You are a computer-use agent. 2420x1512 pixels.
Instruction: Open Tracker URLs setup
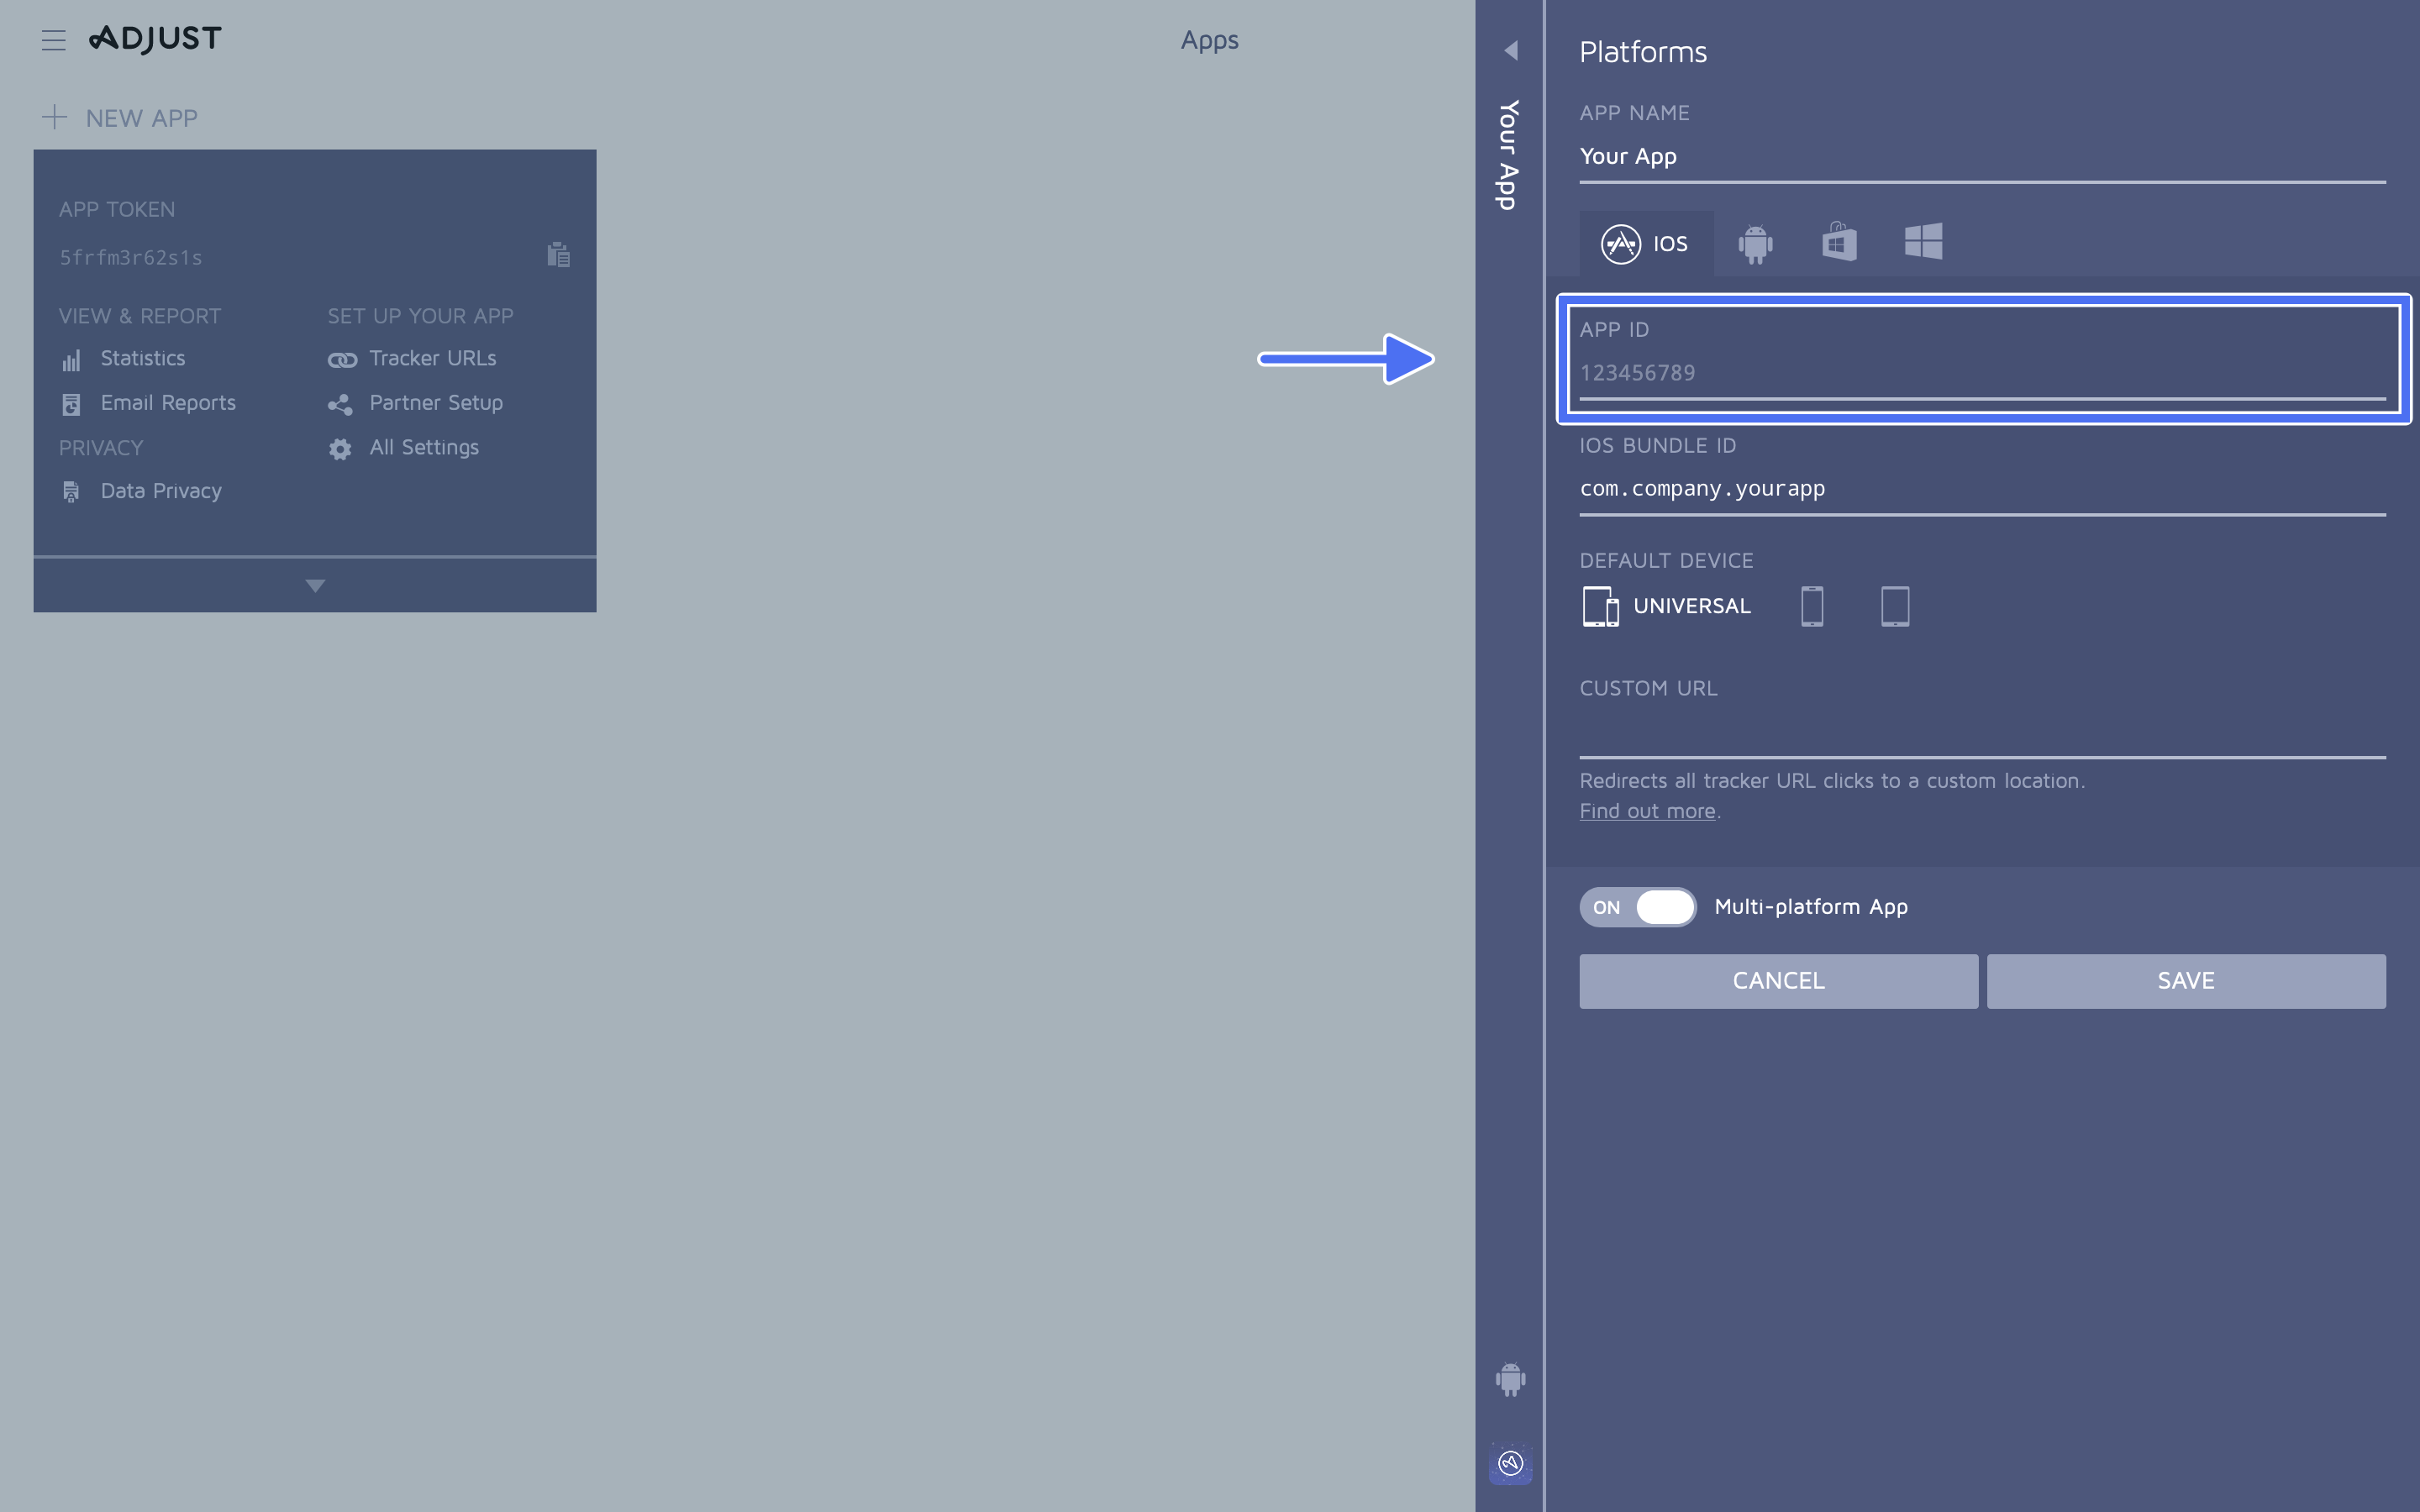point(432,359)
